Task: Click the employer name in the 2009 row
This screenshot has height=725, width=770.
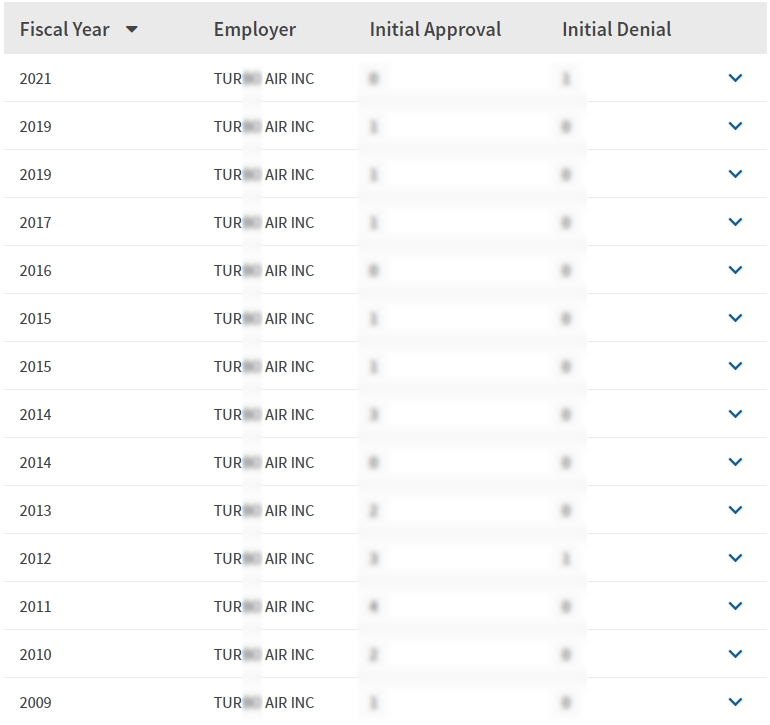Action: [264, 703]
